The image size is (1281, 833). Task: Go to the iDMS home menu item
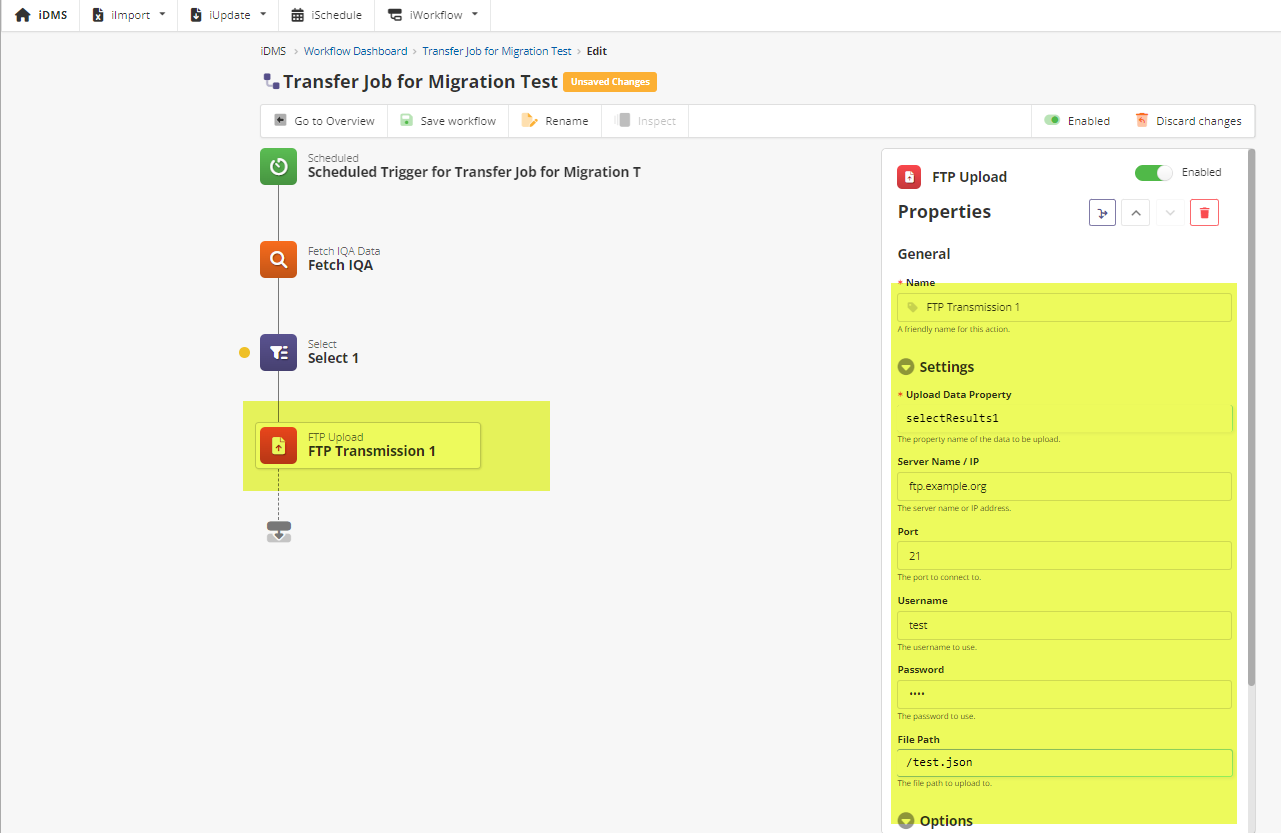(41, 15)
